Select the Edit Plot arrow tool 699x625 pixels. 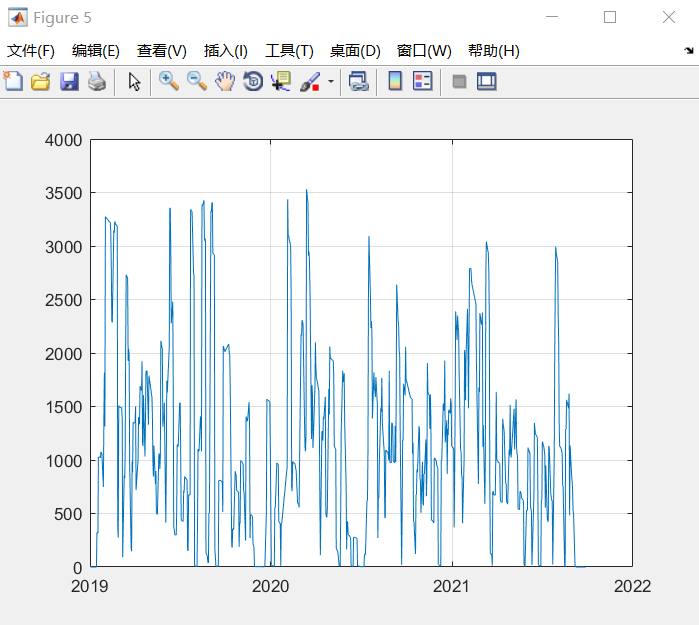pos(134,82)
